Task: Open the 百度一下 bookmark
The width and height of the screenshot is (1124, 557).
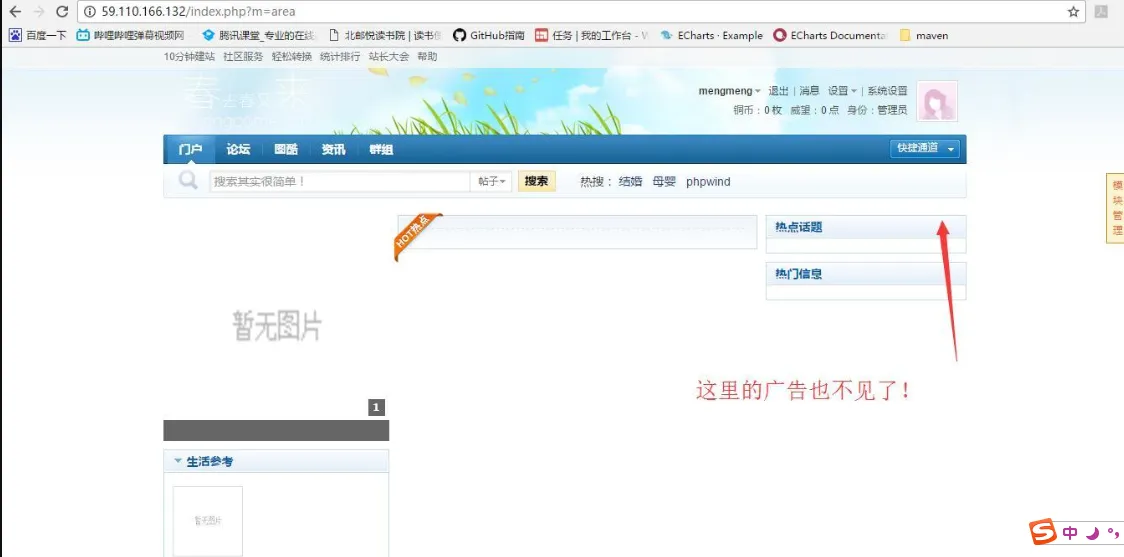Action: tap(37, 35)
